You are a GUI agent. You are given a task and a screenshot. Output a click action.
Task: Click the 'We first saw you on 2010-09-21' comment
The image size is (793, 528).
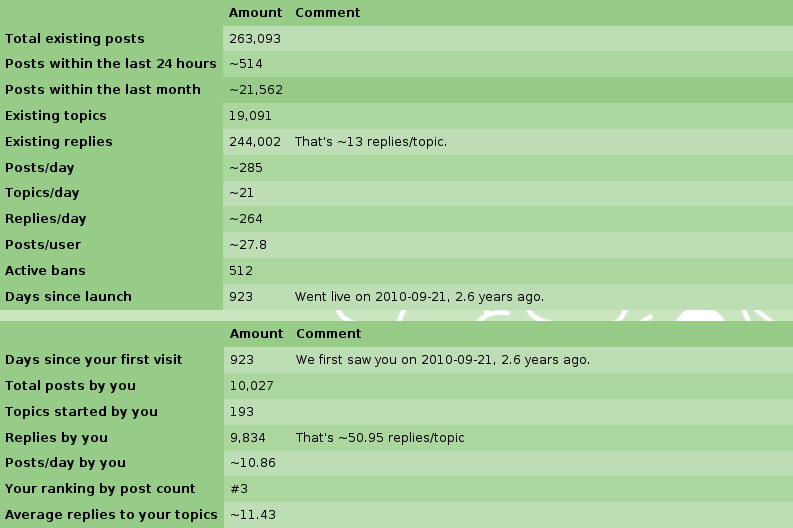pos(443,360)
